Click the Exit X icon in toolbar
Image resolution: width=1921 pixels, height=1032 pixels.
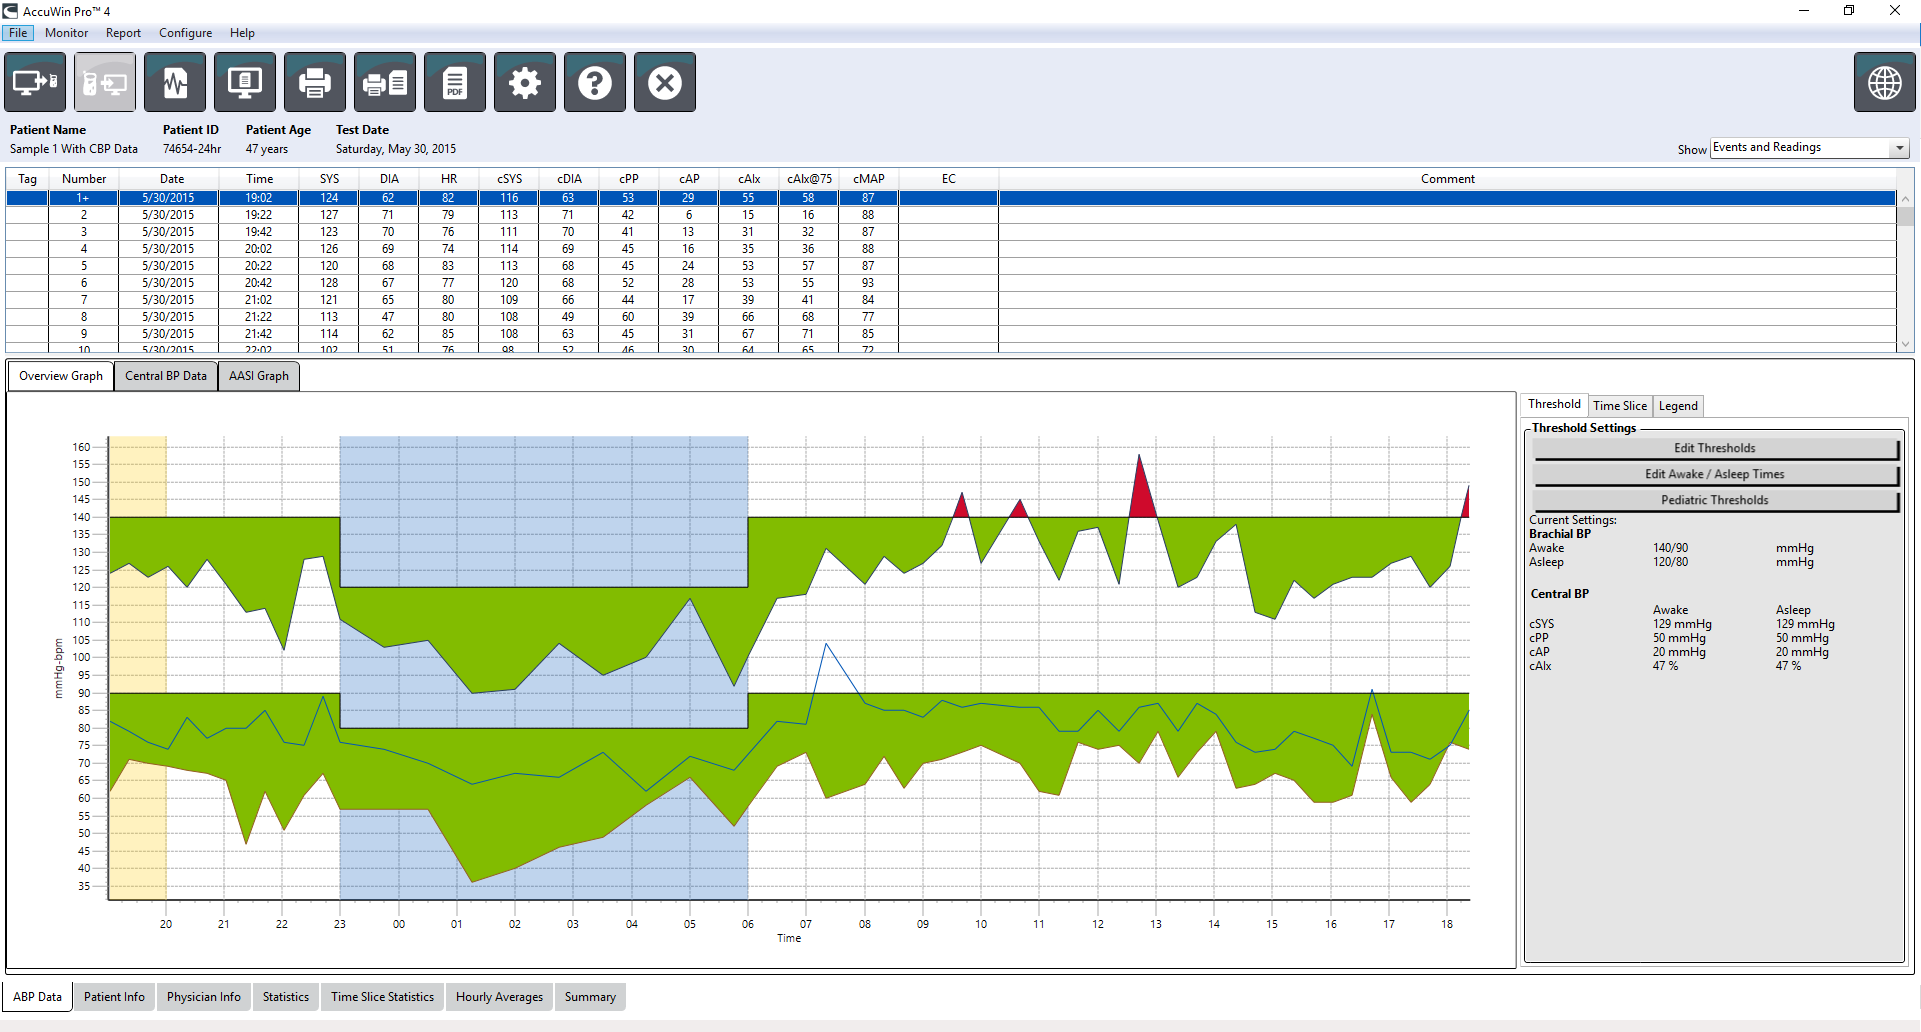click(x=665, y=82)
